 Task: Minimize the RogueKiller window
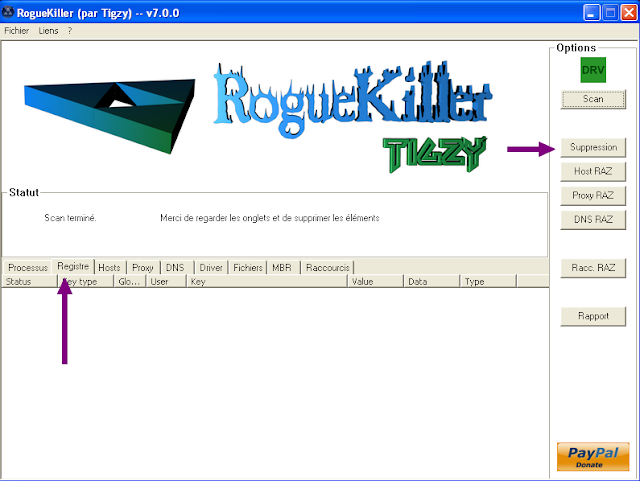coord(591,13)
